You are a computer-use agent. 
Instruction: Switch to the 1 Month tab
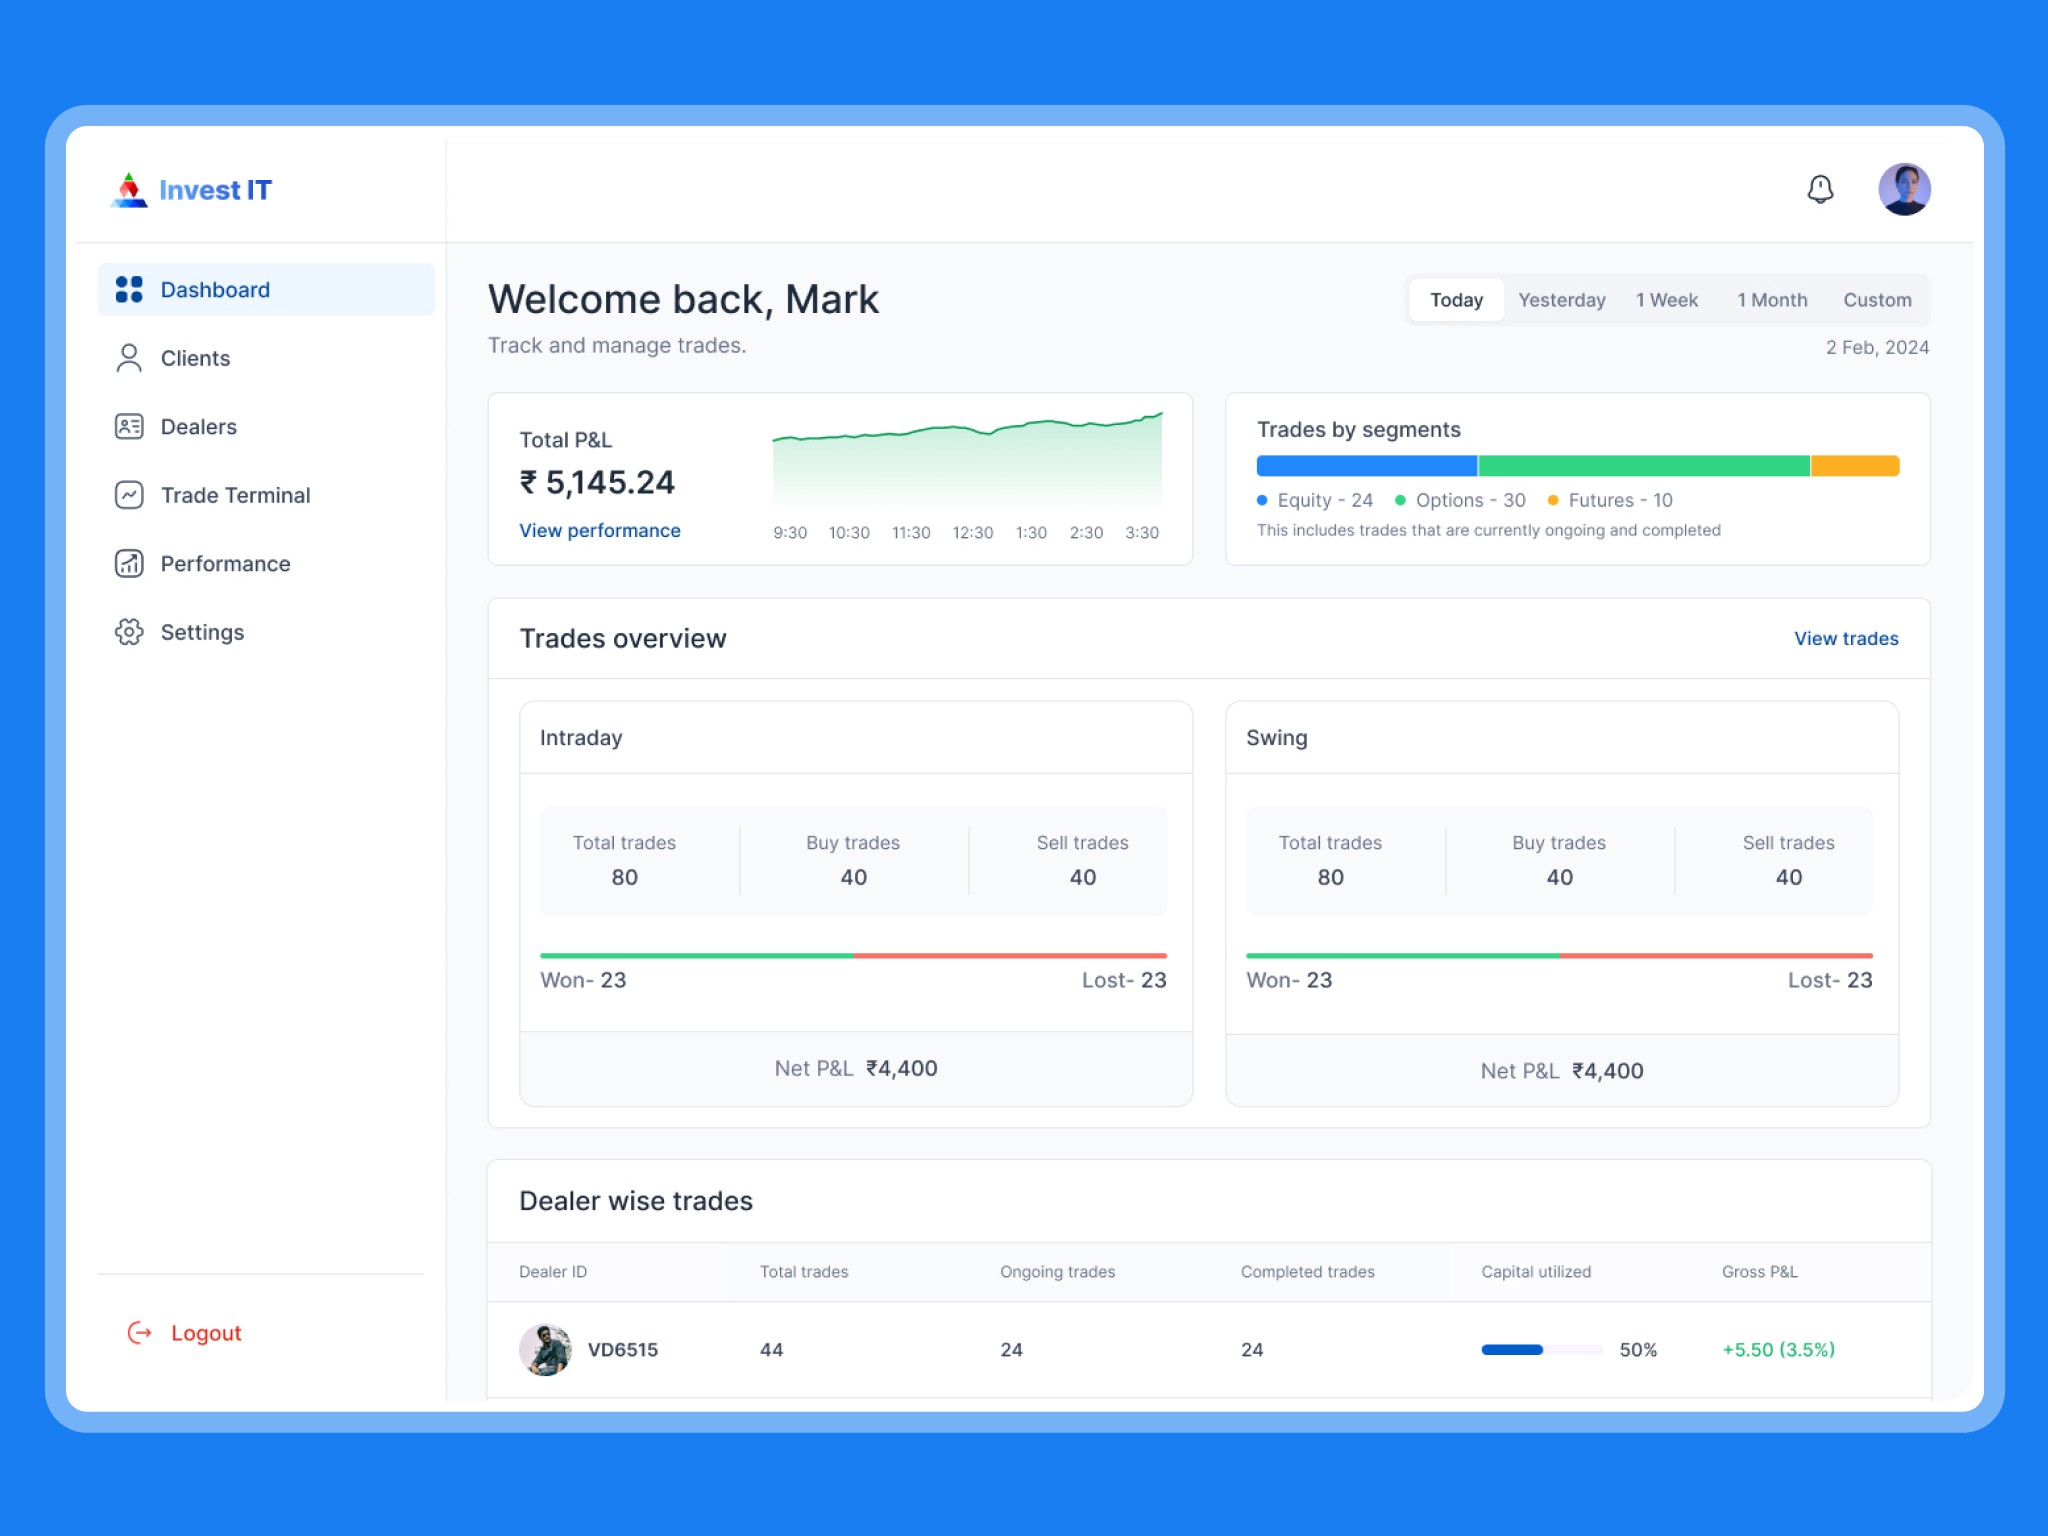[1772, 300]
